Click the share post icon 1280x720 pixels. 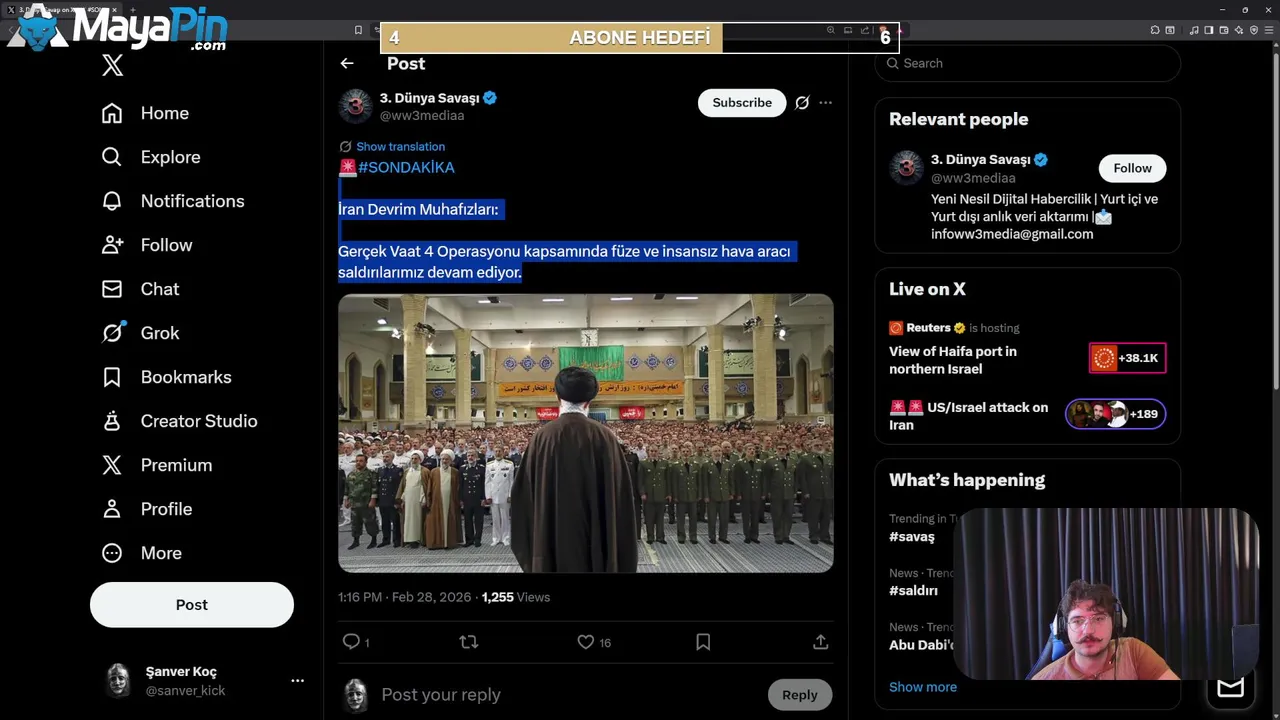[820, 642]
